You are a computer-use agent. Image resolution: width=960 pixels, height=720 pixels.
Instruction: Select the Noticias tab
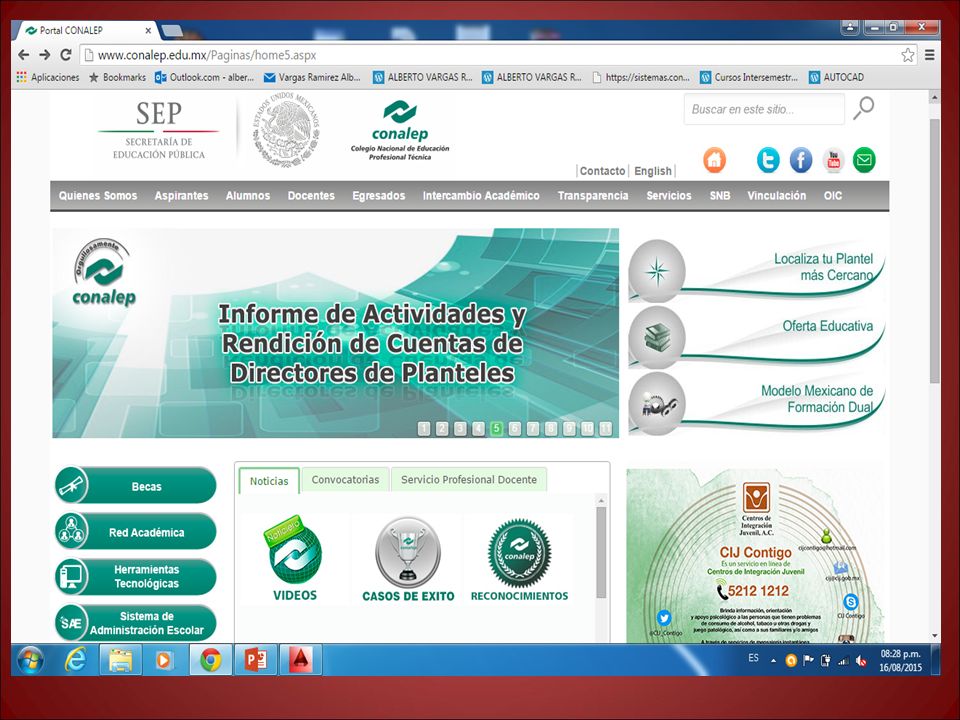click(269, 481)
